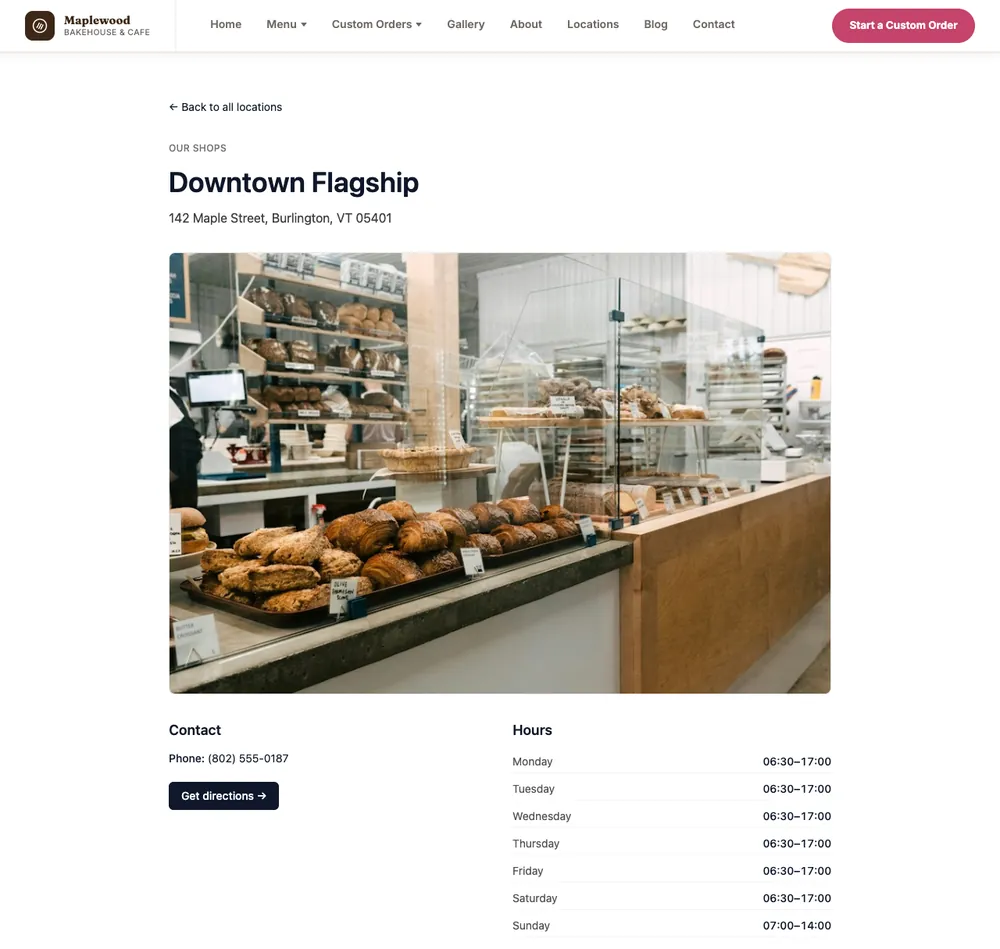This screenshot has height=949, width=1000.
Task: Open the Gallery page
Action: click(466, 24)
